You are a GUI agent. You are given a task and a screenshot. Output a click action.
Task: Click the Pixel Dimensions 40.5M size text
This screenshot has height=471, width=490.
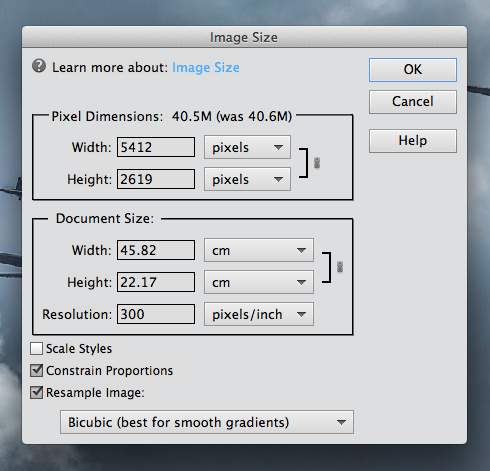pyautogui.click(x=232, y=117)
